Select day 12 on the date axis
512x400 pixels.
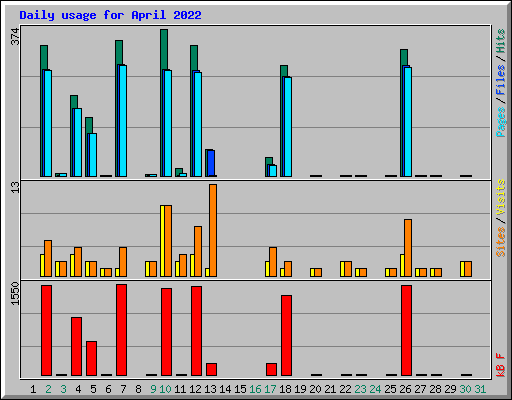point(195,389)
